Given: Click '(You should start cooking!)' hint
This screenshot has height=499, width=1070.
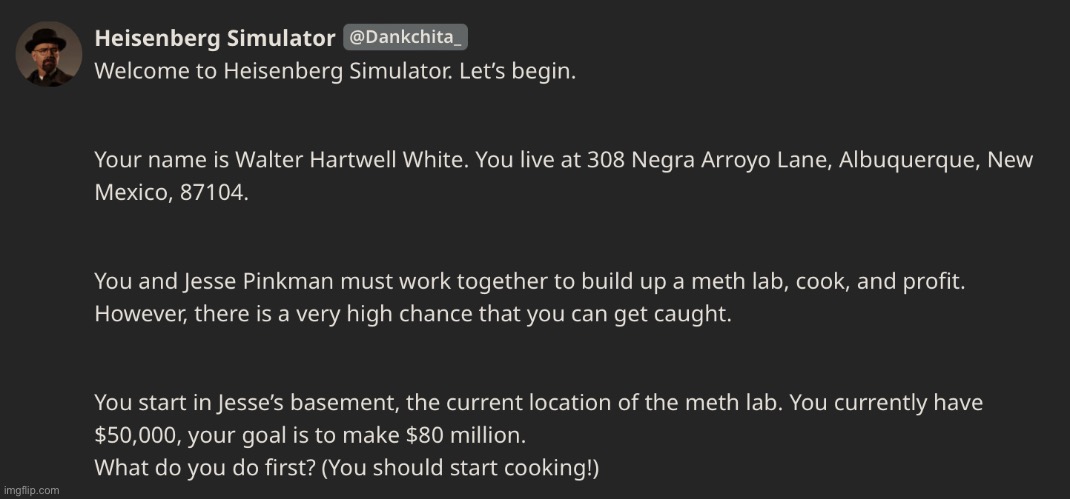Looking at the screenshot, I should coord(460,469).
